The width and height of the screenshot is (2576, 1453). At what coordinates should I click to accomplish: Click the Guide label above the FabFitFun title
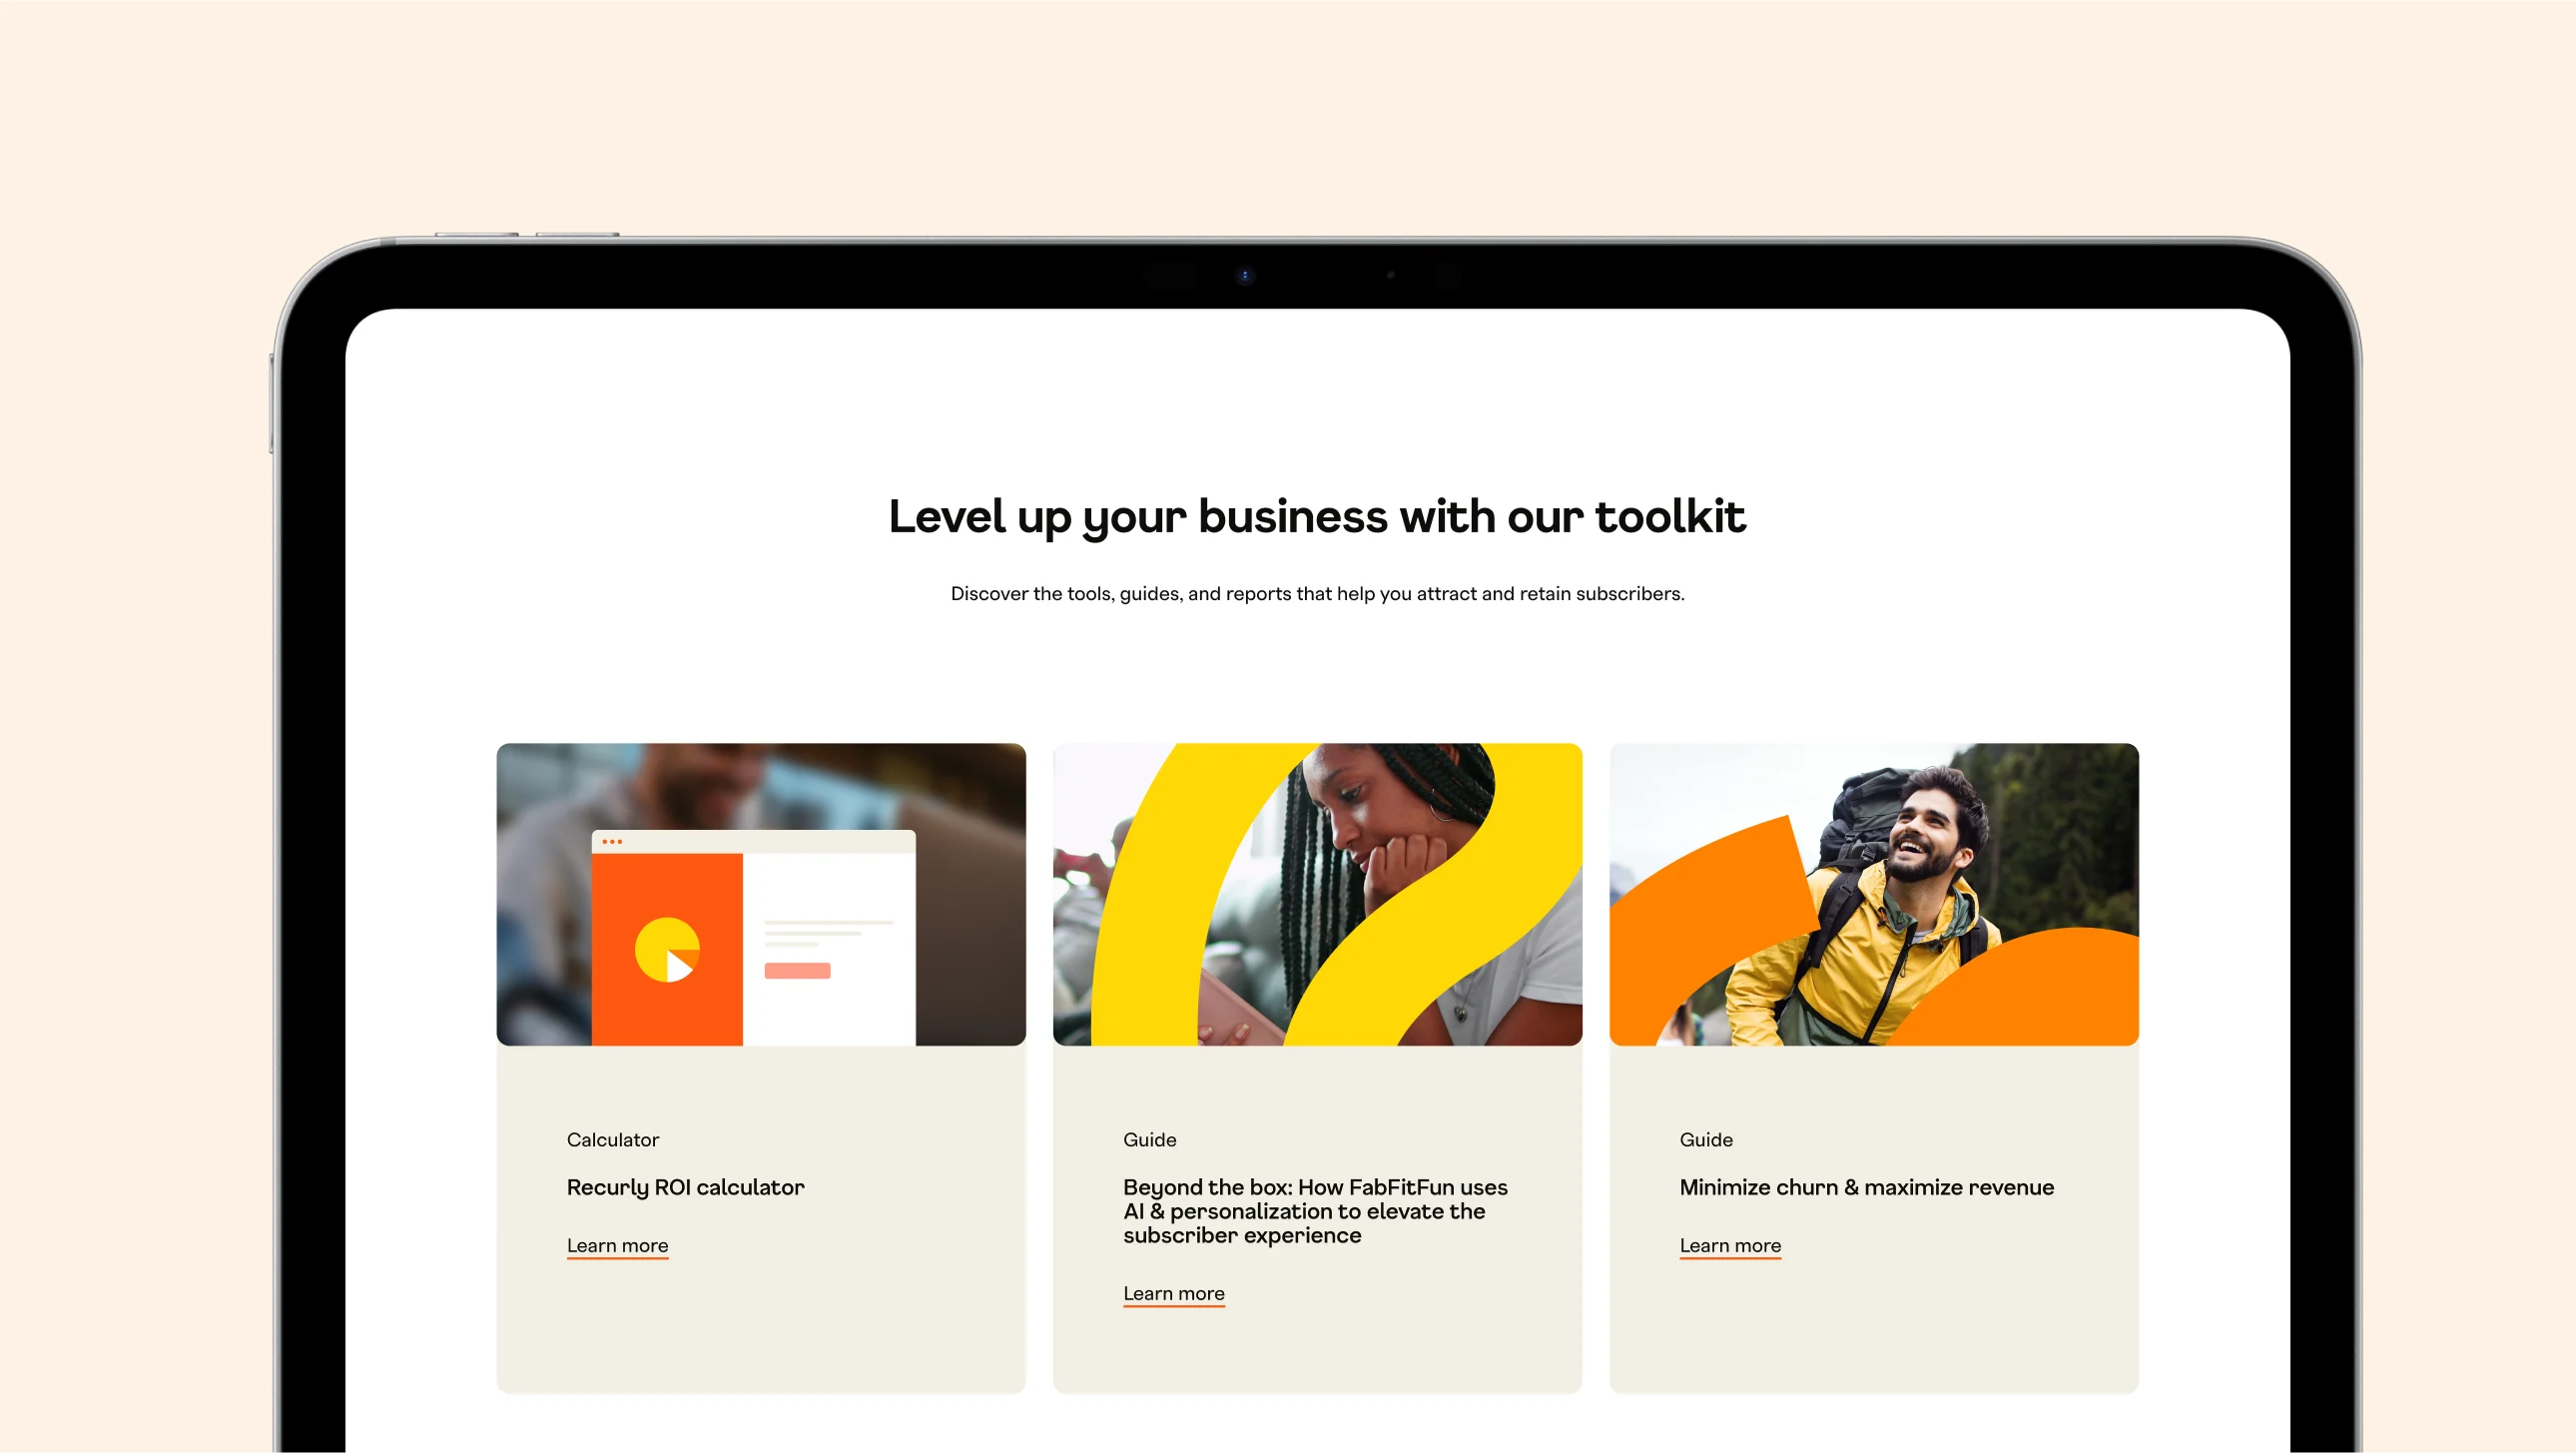tap(1149, 1140)
